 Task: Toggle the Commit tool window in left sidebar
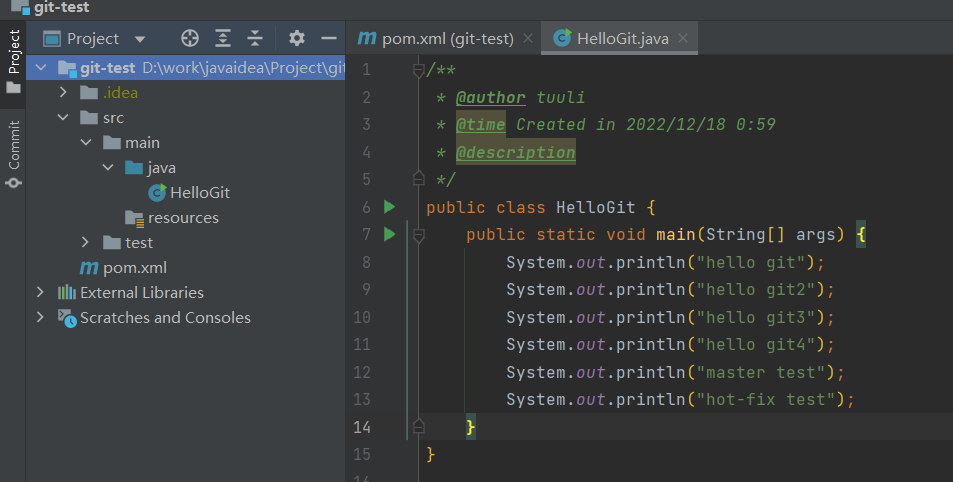point(14,155)
